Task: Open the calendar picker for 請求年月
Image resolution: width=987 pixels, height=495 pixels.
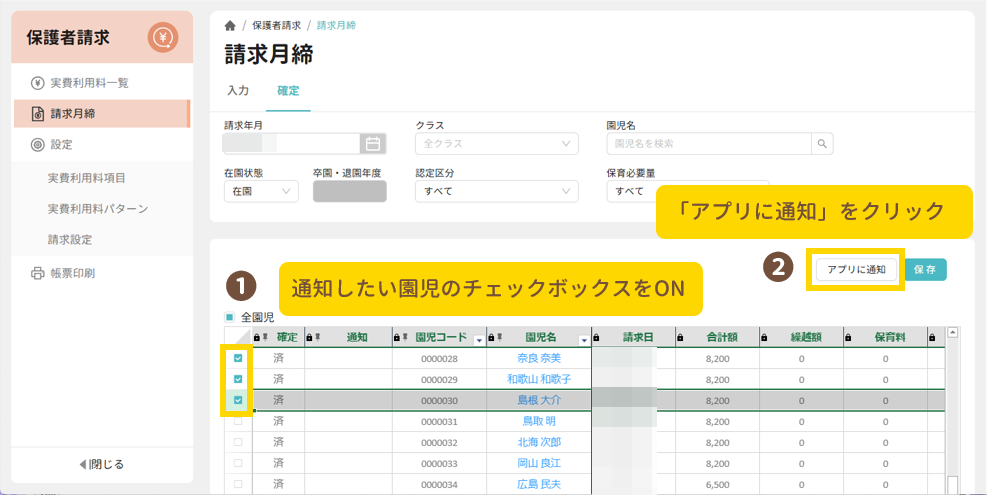Action: point(373,143)
